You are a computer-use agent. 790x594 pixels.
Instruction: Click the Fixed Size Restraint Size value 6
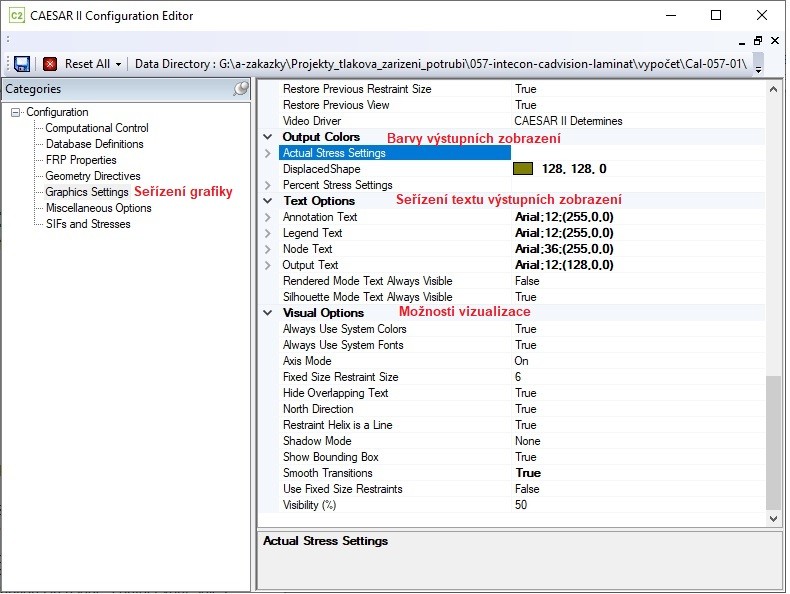point(518,377)
